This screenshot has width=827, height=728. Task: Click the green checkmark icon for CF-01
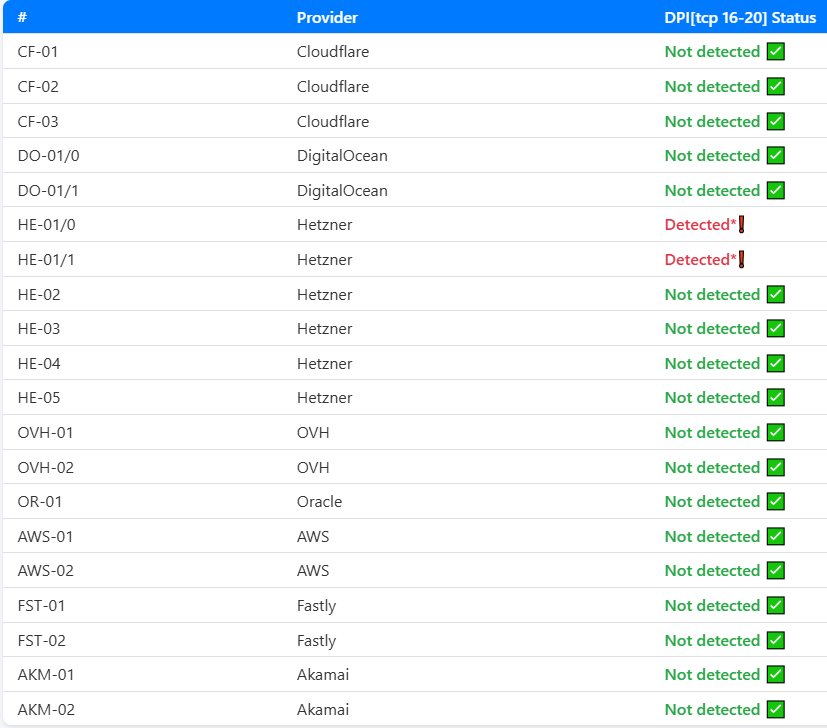[775, 52]
